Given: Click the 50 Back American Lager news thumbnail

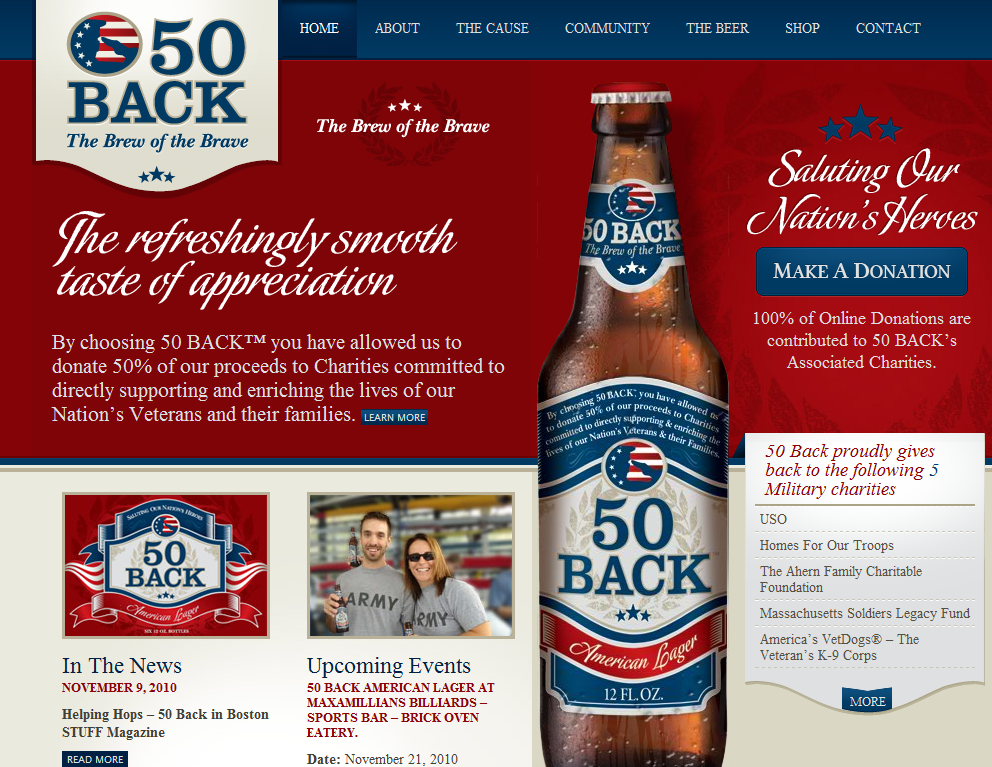Looking at the screenshot, I should 166,565.
